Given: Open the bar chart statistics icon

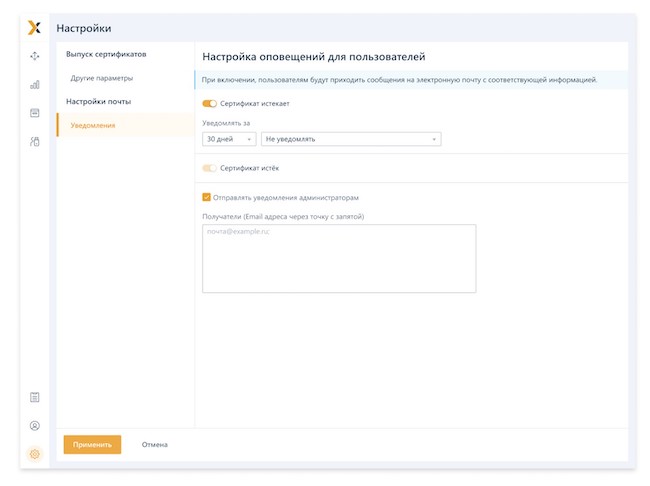Looking at the screenshot, I should (35, 85).
